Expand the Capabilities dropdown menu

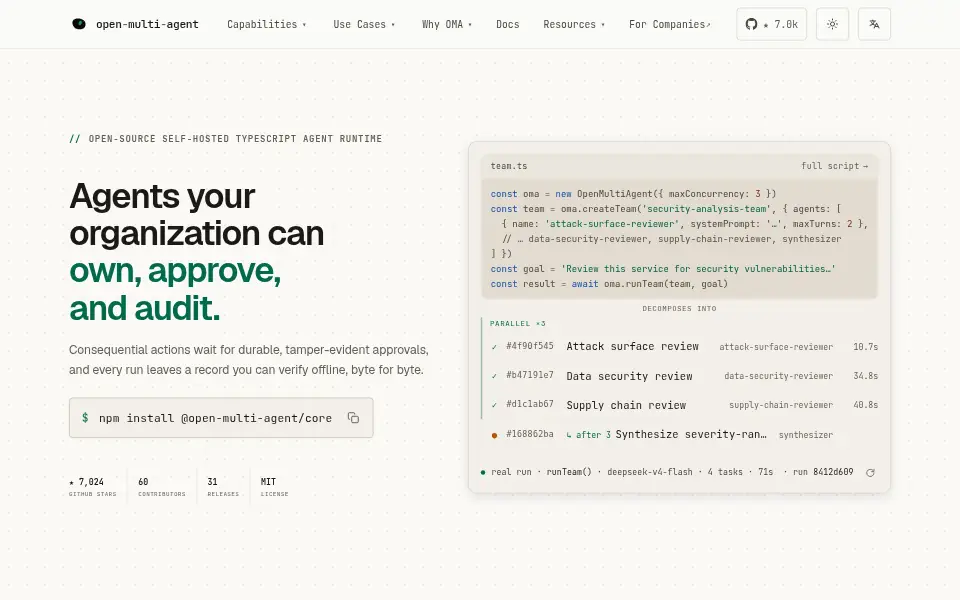click(266, 24)
